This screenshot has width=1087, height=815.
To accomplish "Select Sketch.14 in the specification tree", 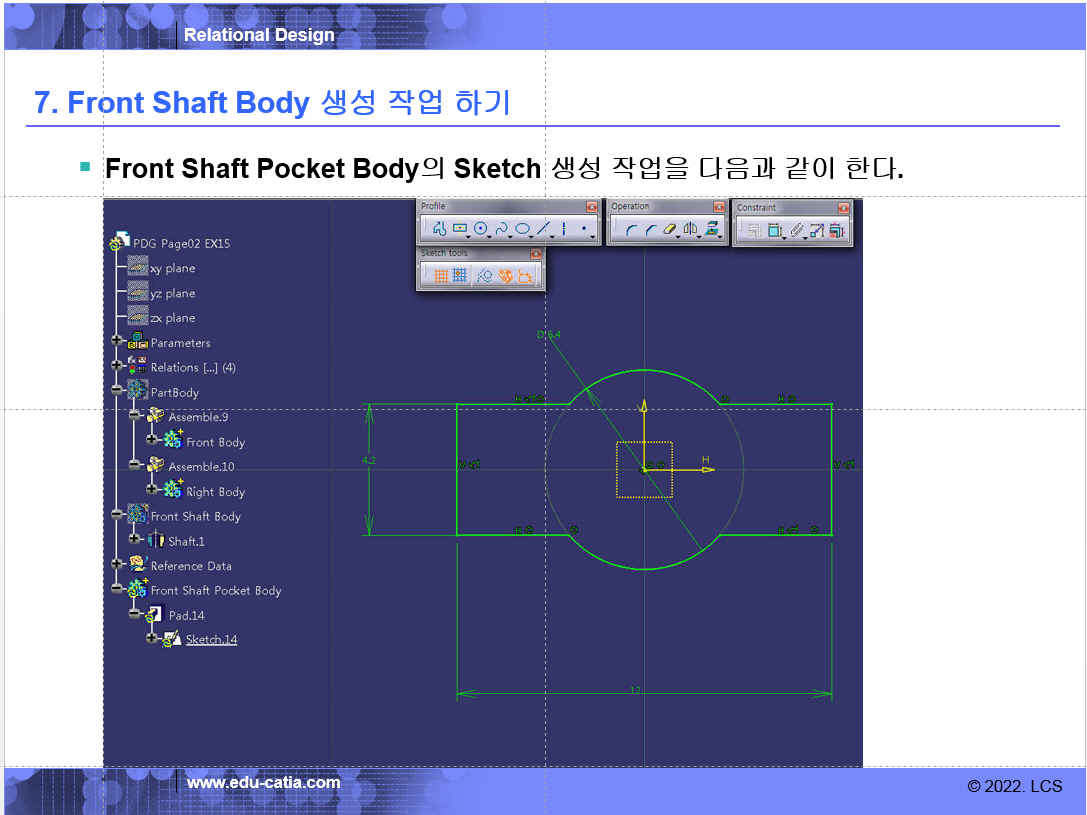I will pyautogui.click(x=211, y=640).
